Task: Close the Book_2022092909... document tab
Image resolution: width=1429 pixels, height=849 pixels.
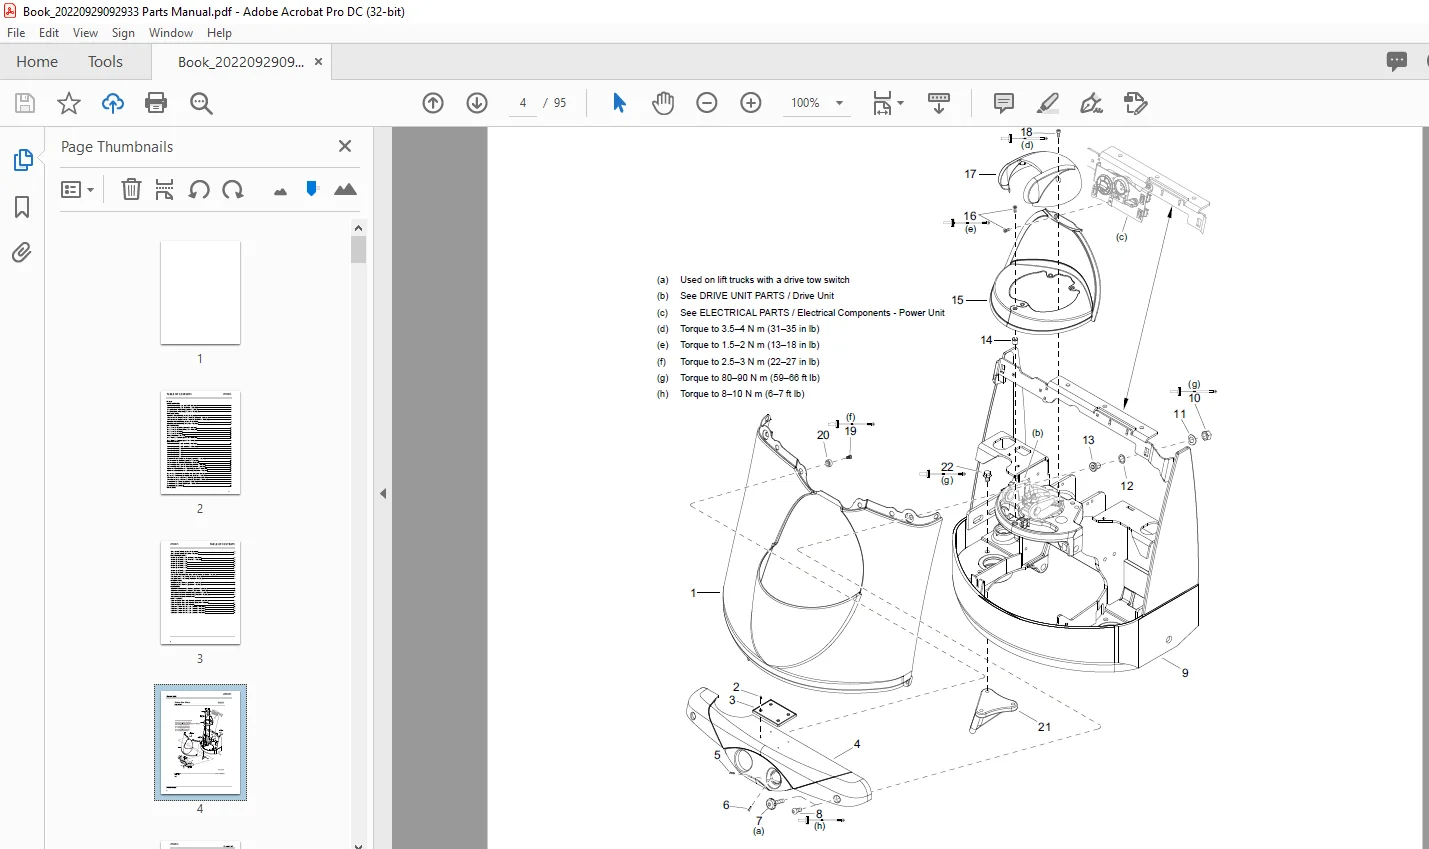Action: pyautogui.click(x=318, y=62)
